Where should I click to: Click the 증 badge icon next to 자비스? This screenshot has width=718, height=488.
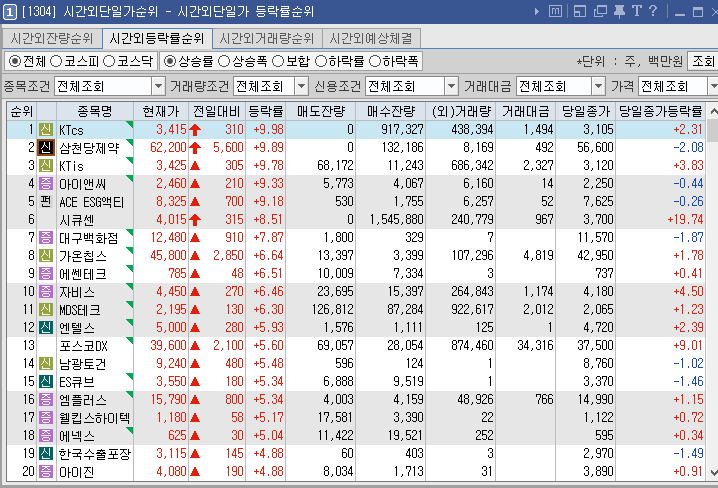[45, 292]
